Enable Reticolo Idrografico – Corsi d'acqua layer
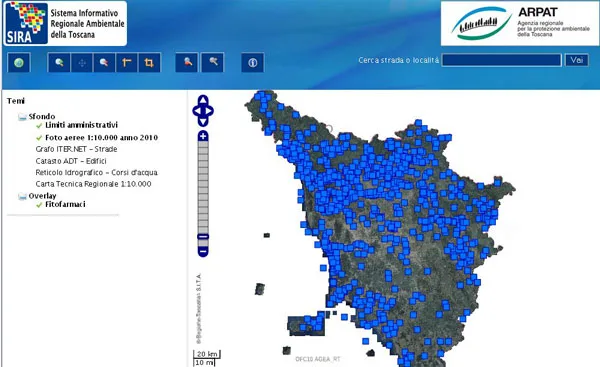This screenshot has width=600, height=367. [96, 172]
